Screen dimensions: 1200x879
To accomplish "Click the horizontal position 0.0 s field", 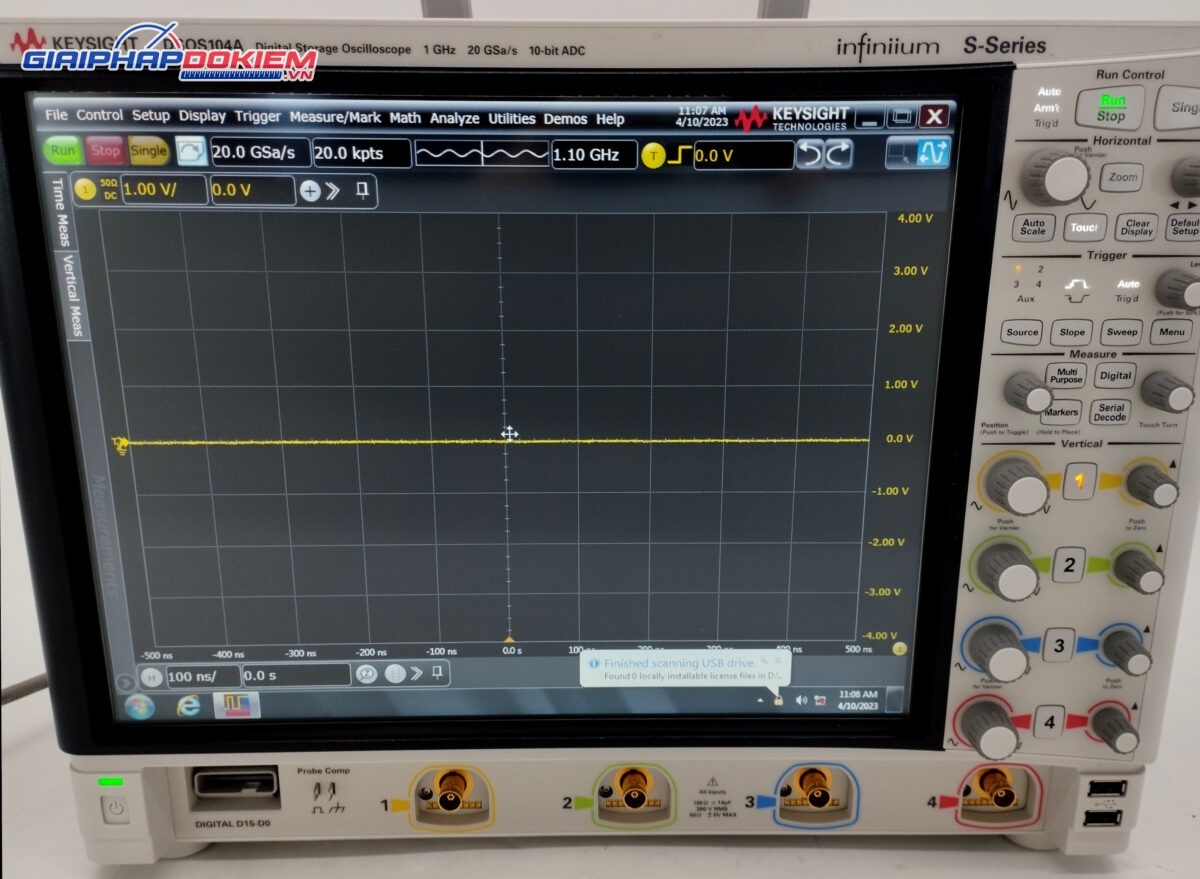I will 296,675.
